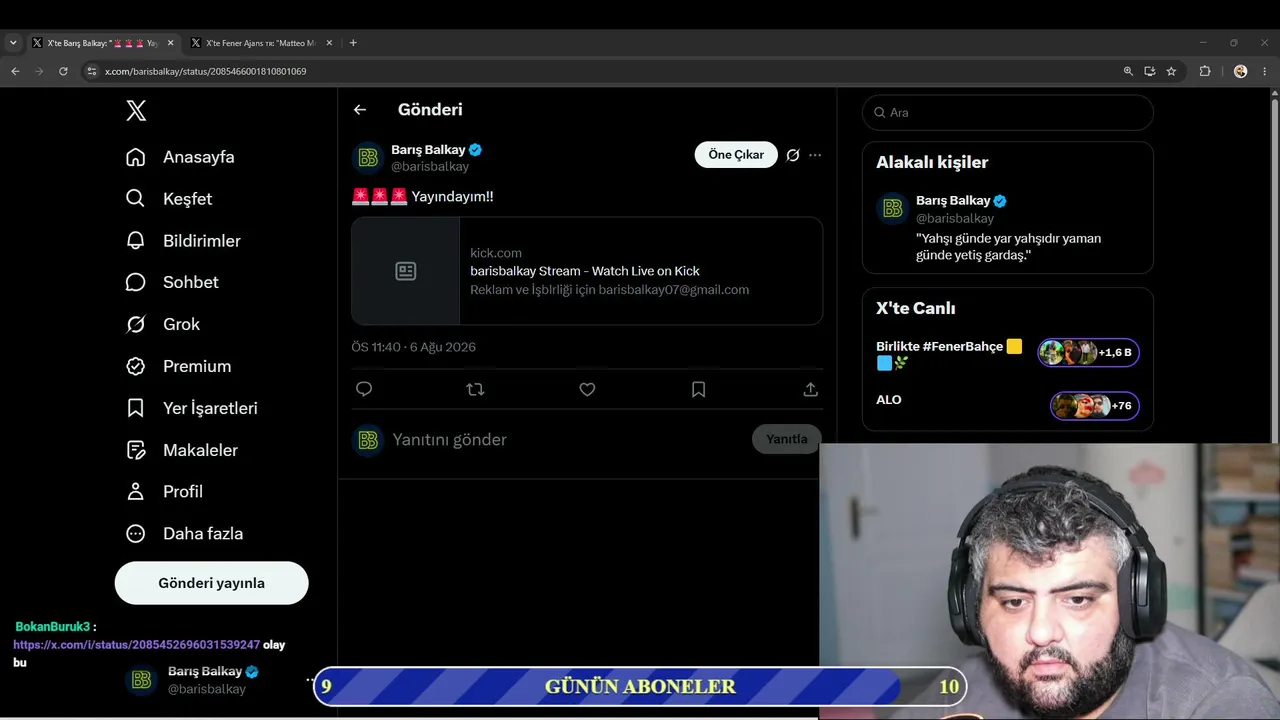
Task: Click the site information icon in address bar
Action: coord(91,71)
